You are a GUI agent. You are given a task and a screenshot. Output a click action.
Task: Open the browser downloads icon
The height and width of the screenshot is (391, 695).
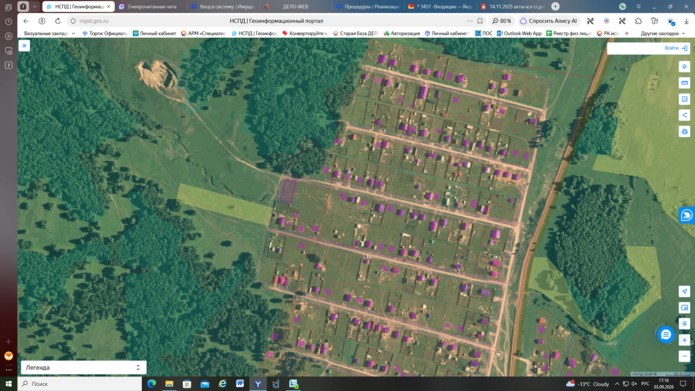pos(686,21)
